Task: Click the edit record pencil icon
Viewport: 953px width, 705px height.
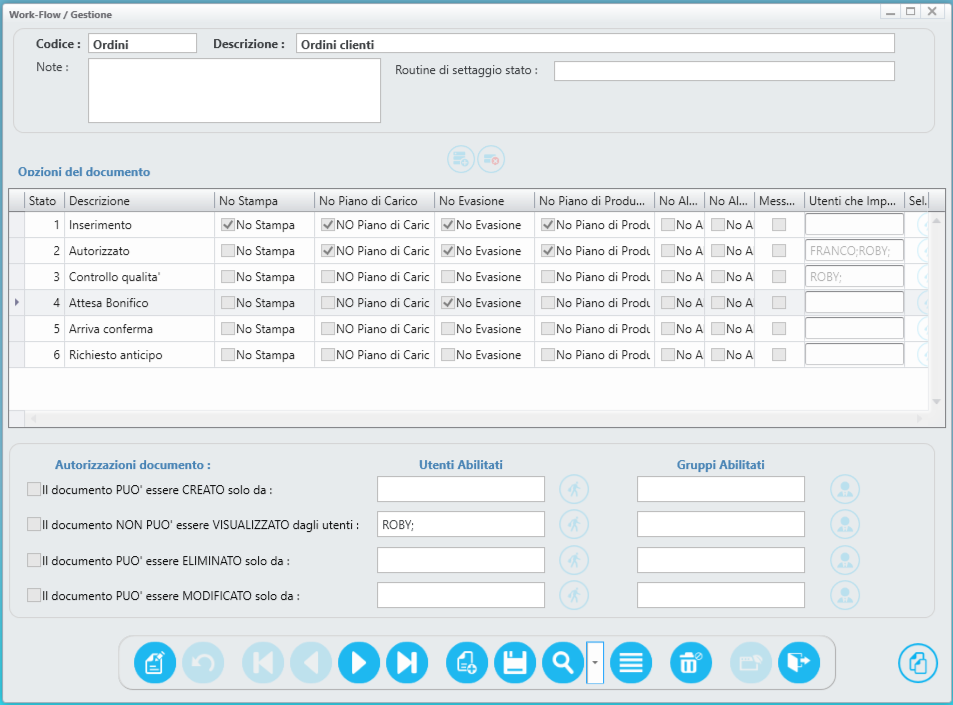Action: point(155,662)
